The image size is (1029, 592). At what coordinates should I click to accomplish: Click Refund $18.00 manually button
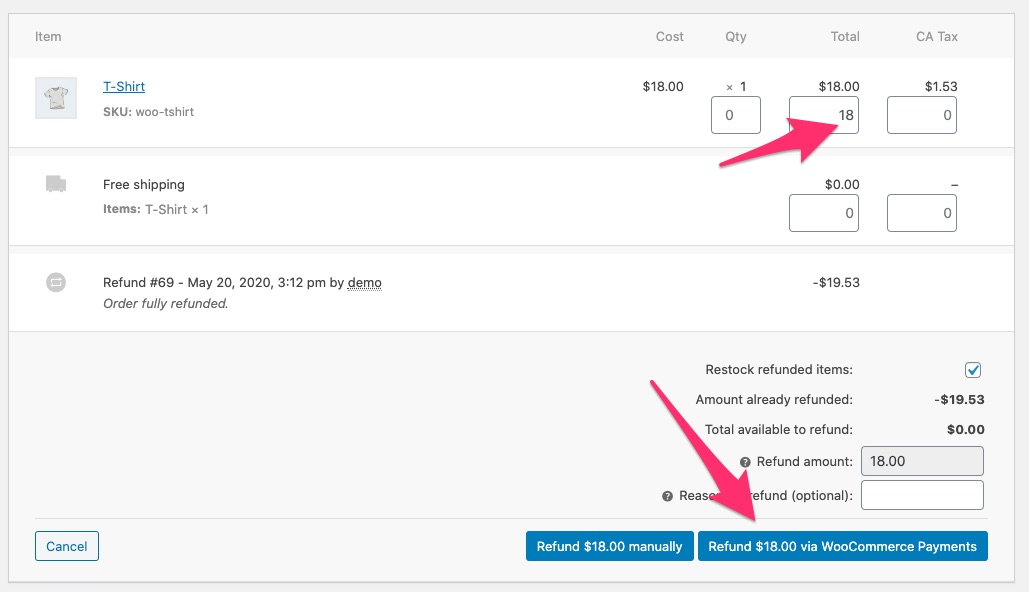click(609, 546)
